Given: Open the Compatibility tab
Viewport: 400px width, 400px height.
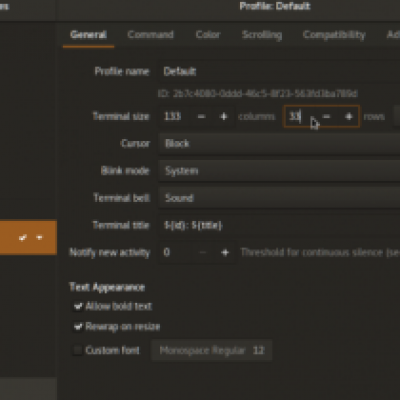Looking at the screenshot, I should [x=334, y=35].
